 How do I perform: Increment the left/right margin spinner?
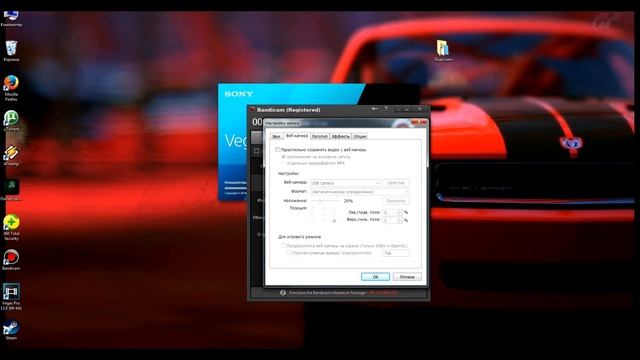point(400,211)
